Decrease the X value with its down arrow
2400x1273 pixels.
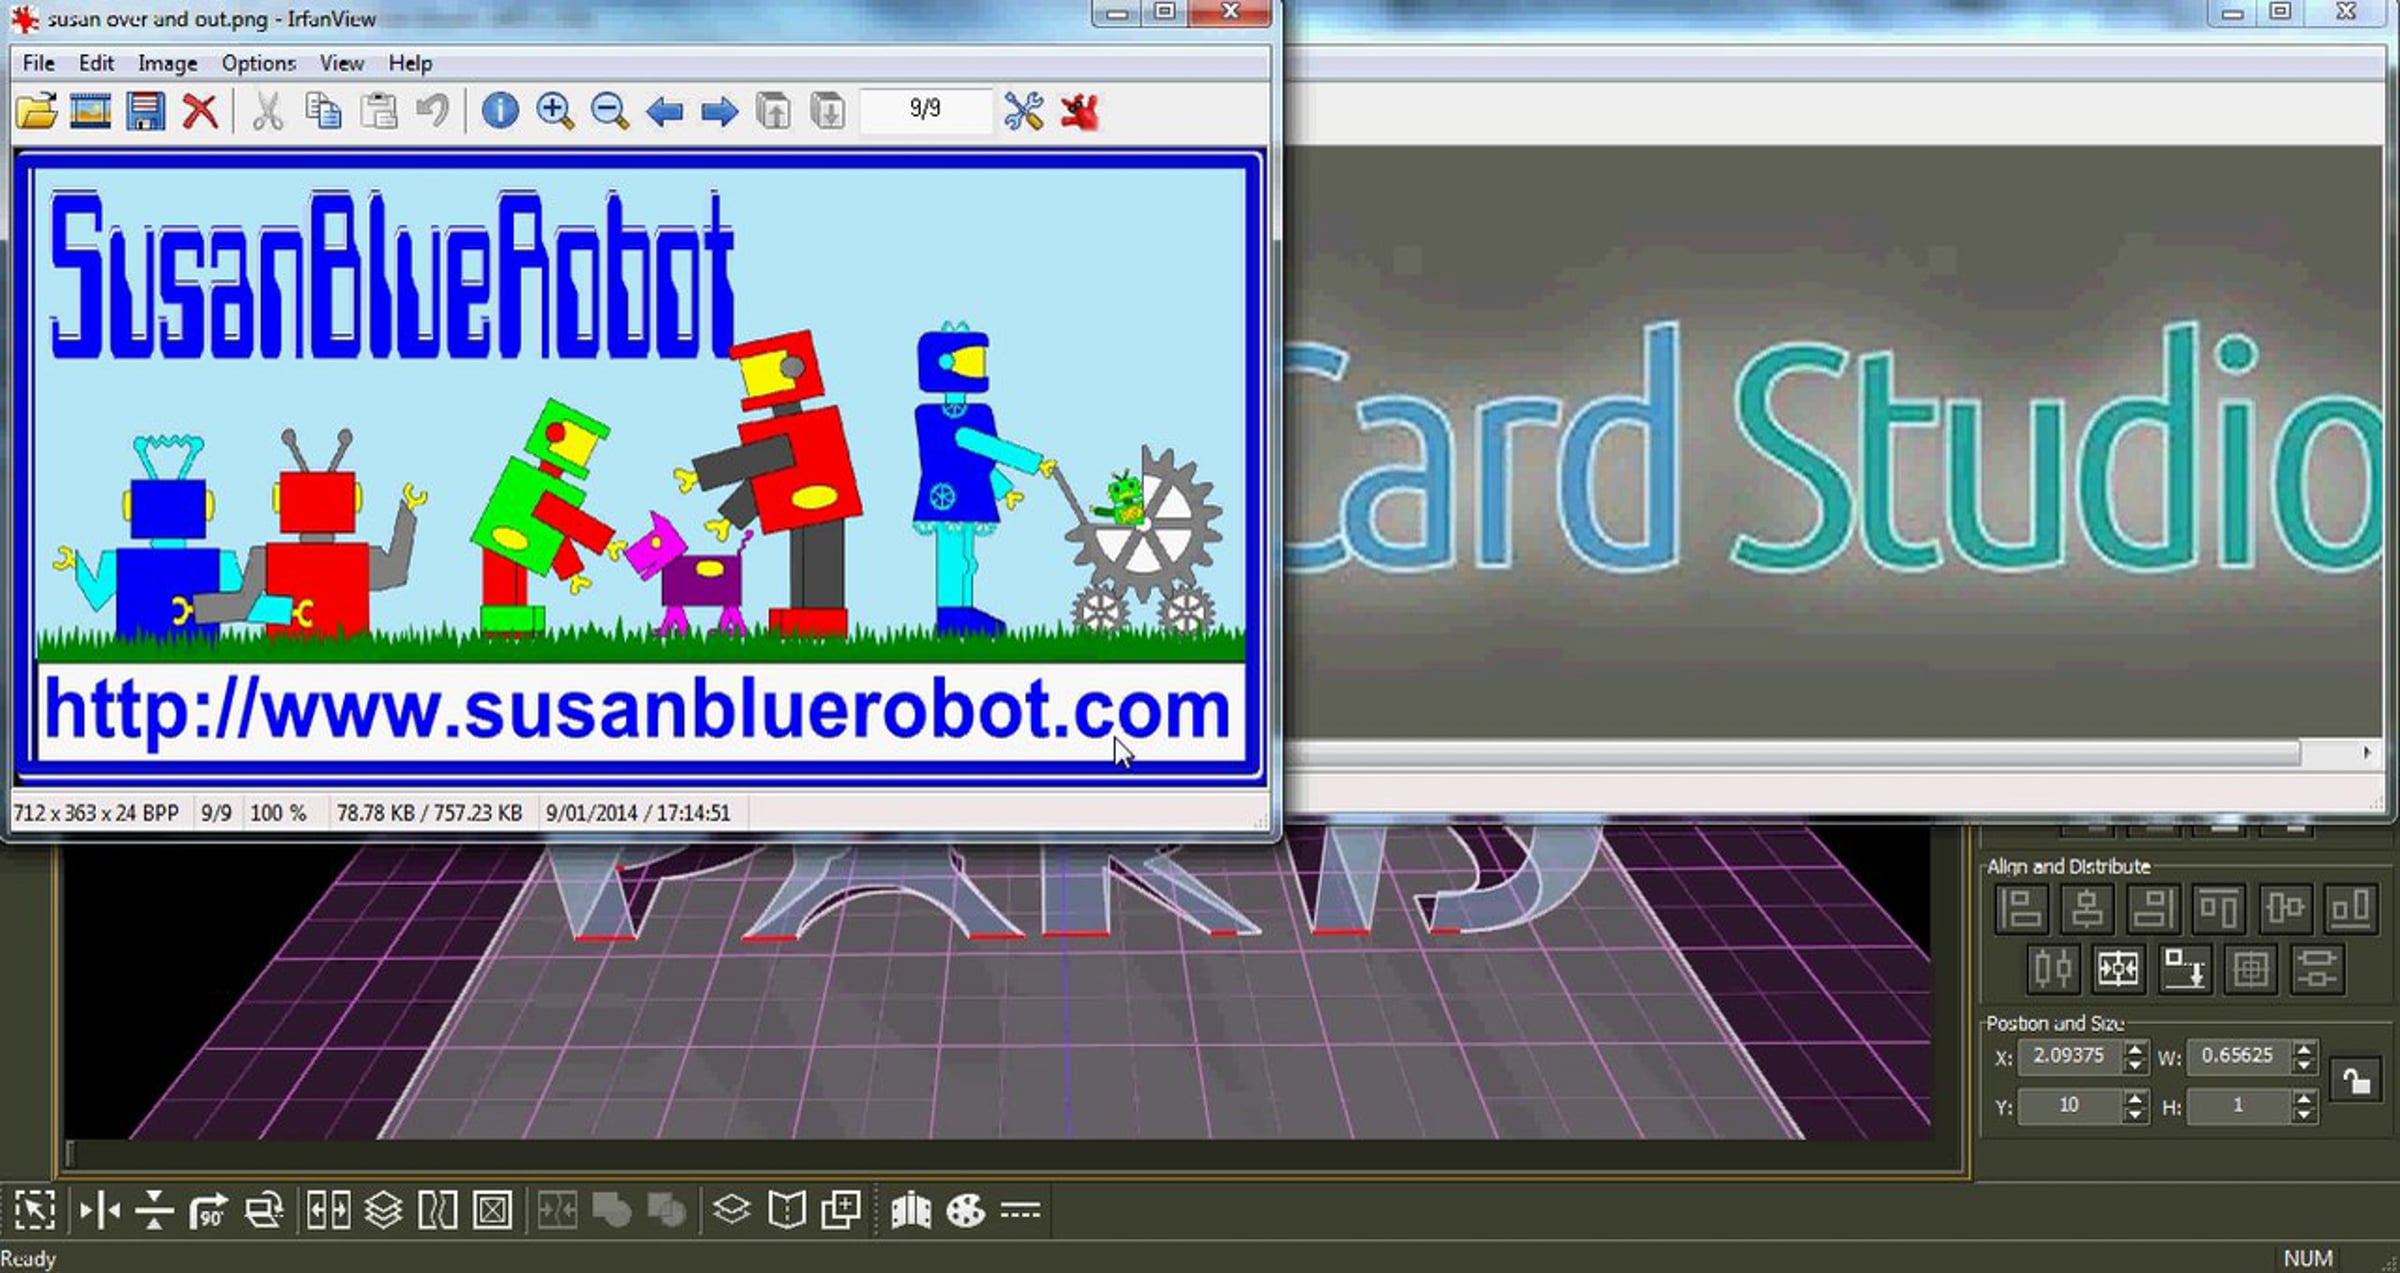(2135, 1064)
